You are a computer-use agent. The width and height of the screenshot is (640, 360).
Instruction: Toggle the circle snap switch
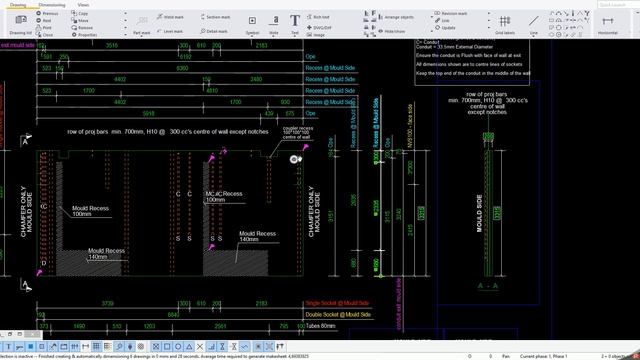point(178,347)
